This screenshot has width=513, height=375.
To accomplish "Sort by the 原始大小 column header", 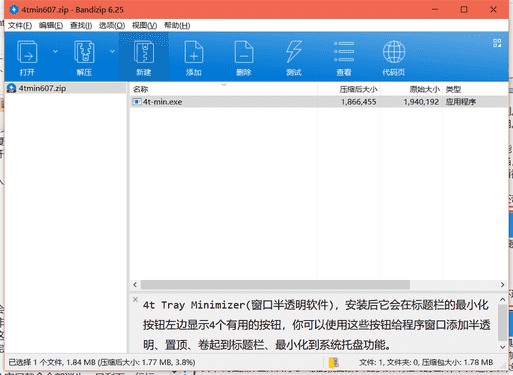I will pyautogui.click(x=412, y=89).
